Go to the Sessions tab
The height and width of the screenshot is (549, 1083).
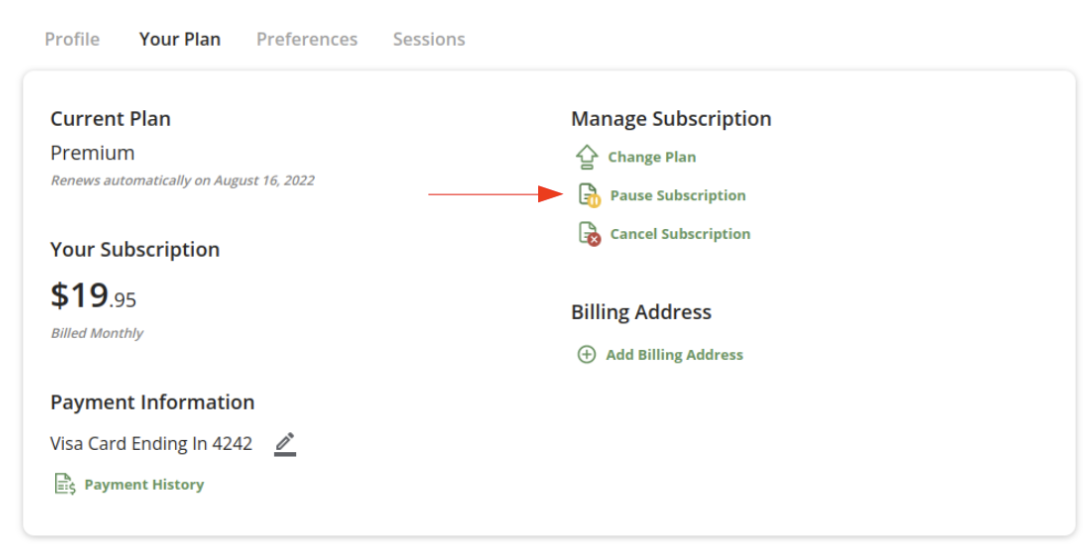click(x=429, y=39)
